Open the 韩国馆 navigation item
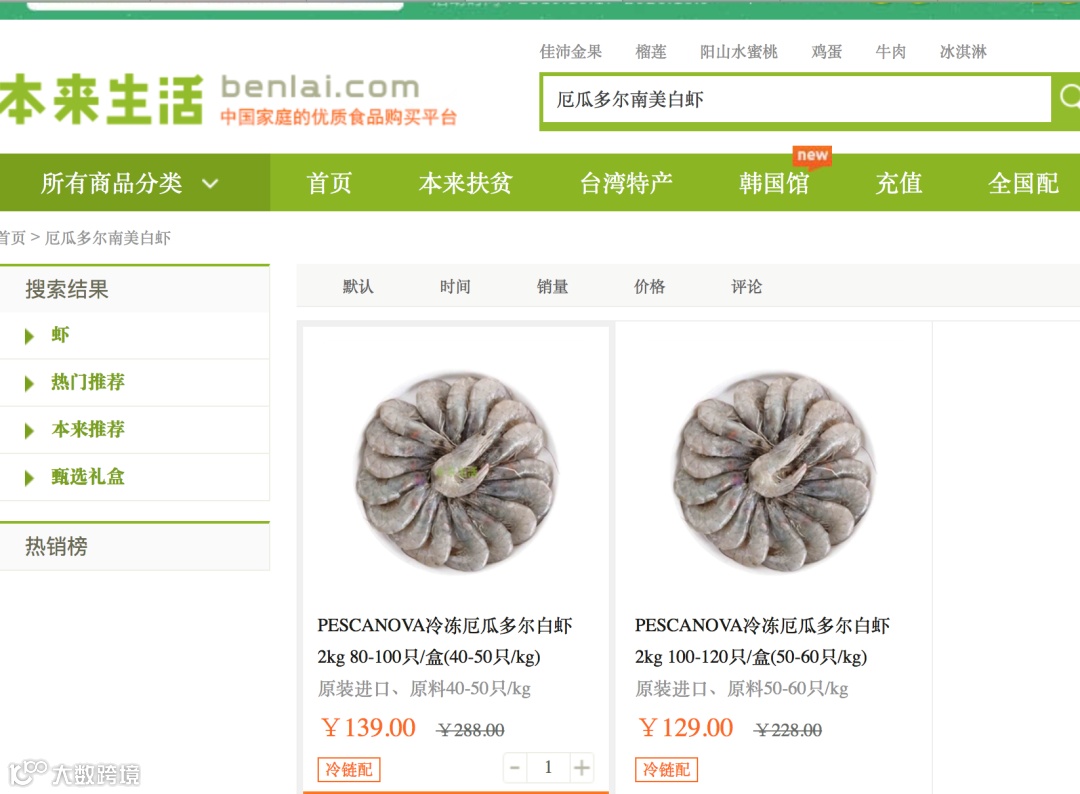This screenshot has width=1080, height=794. (773, 183)
